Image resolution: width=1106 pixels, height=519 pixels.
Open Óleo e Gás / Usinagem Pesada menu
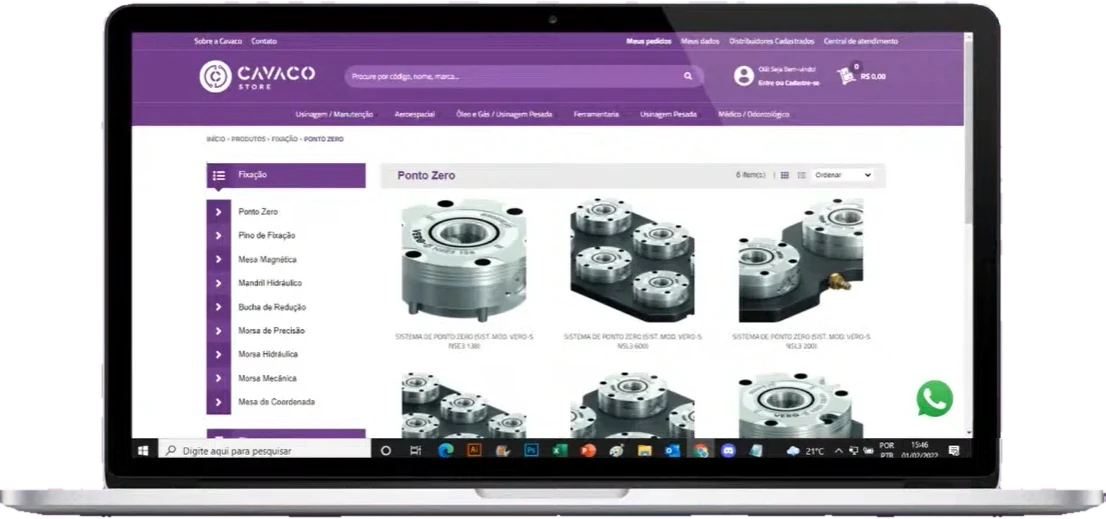(x=504, y=114)
